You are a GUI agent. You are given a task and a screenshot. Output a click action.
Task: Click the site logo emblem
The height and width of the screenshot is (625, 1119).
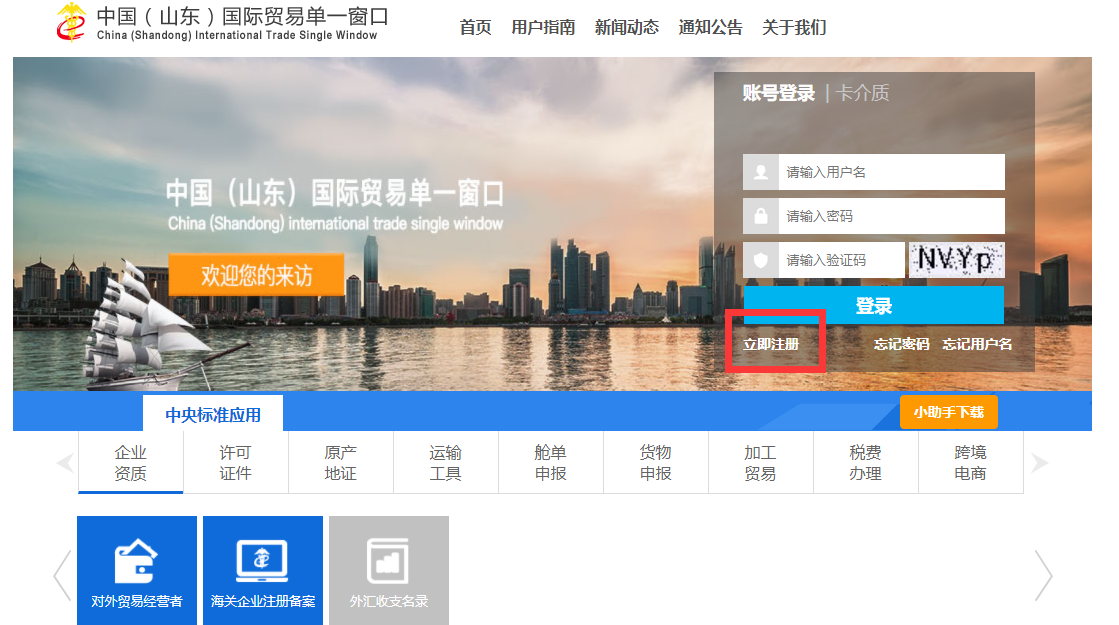[x=71, y=22]
